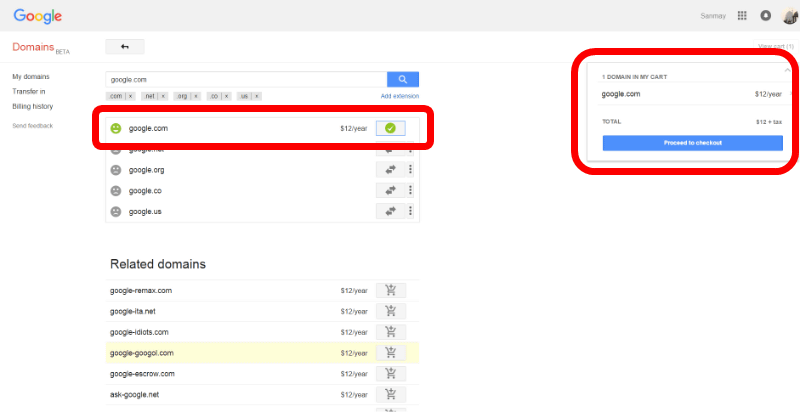Click the Google logo
The image size is (800, 412).
[38, 16]
